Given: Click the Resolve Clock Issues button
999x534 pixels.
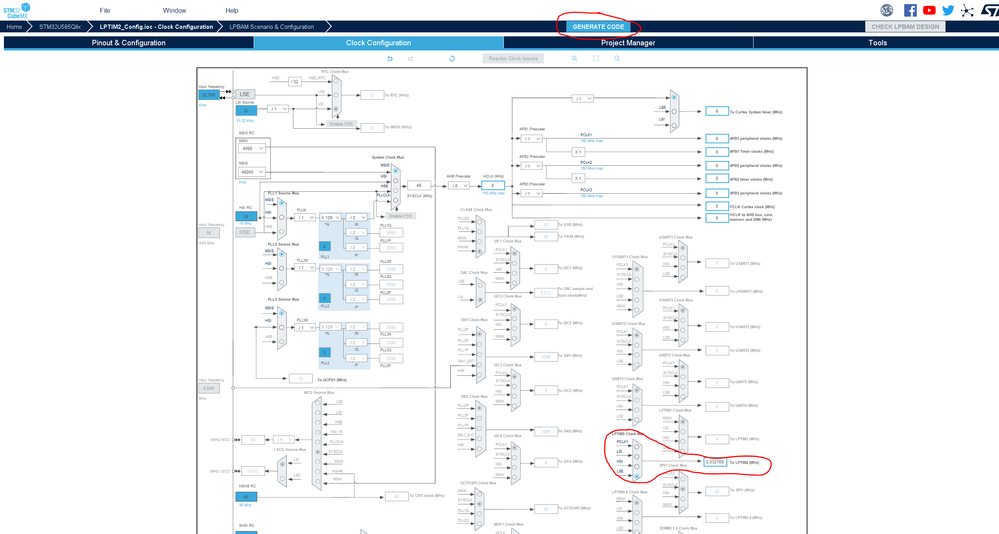Looking at the screenshot, I should [513, 58].
